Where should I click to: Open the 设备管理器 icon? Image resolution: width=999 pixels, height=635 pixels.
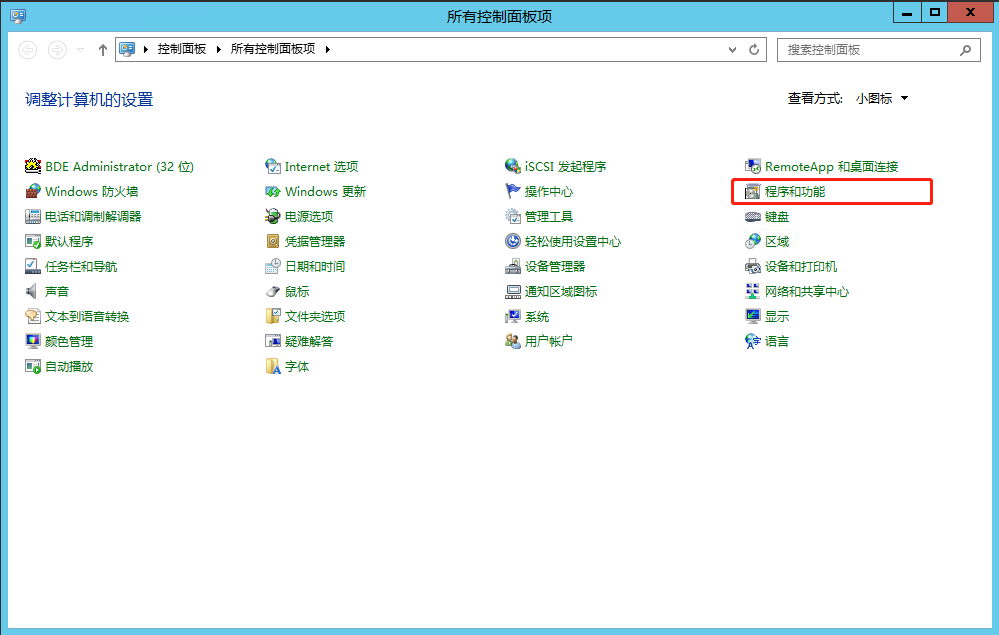pos(513,267)
